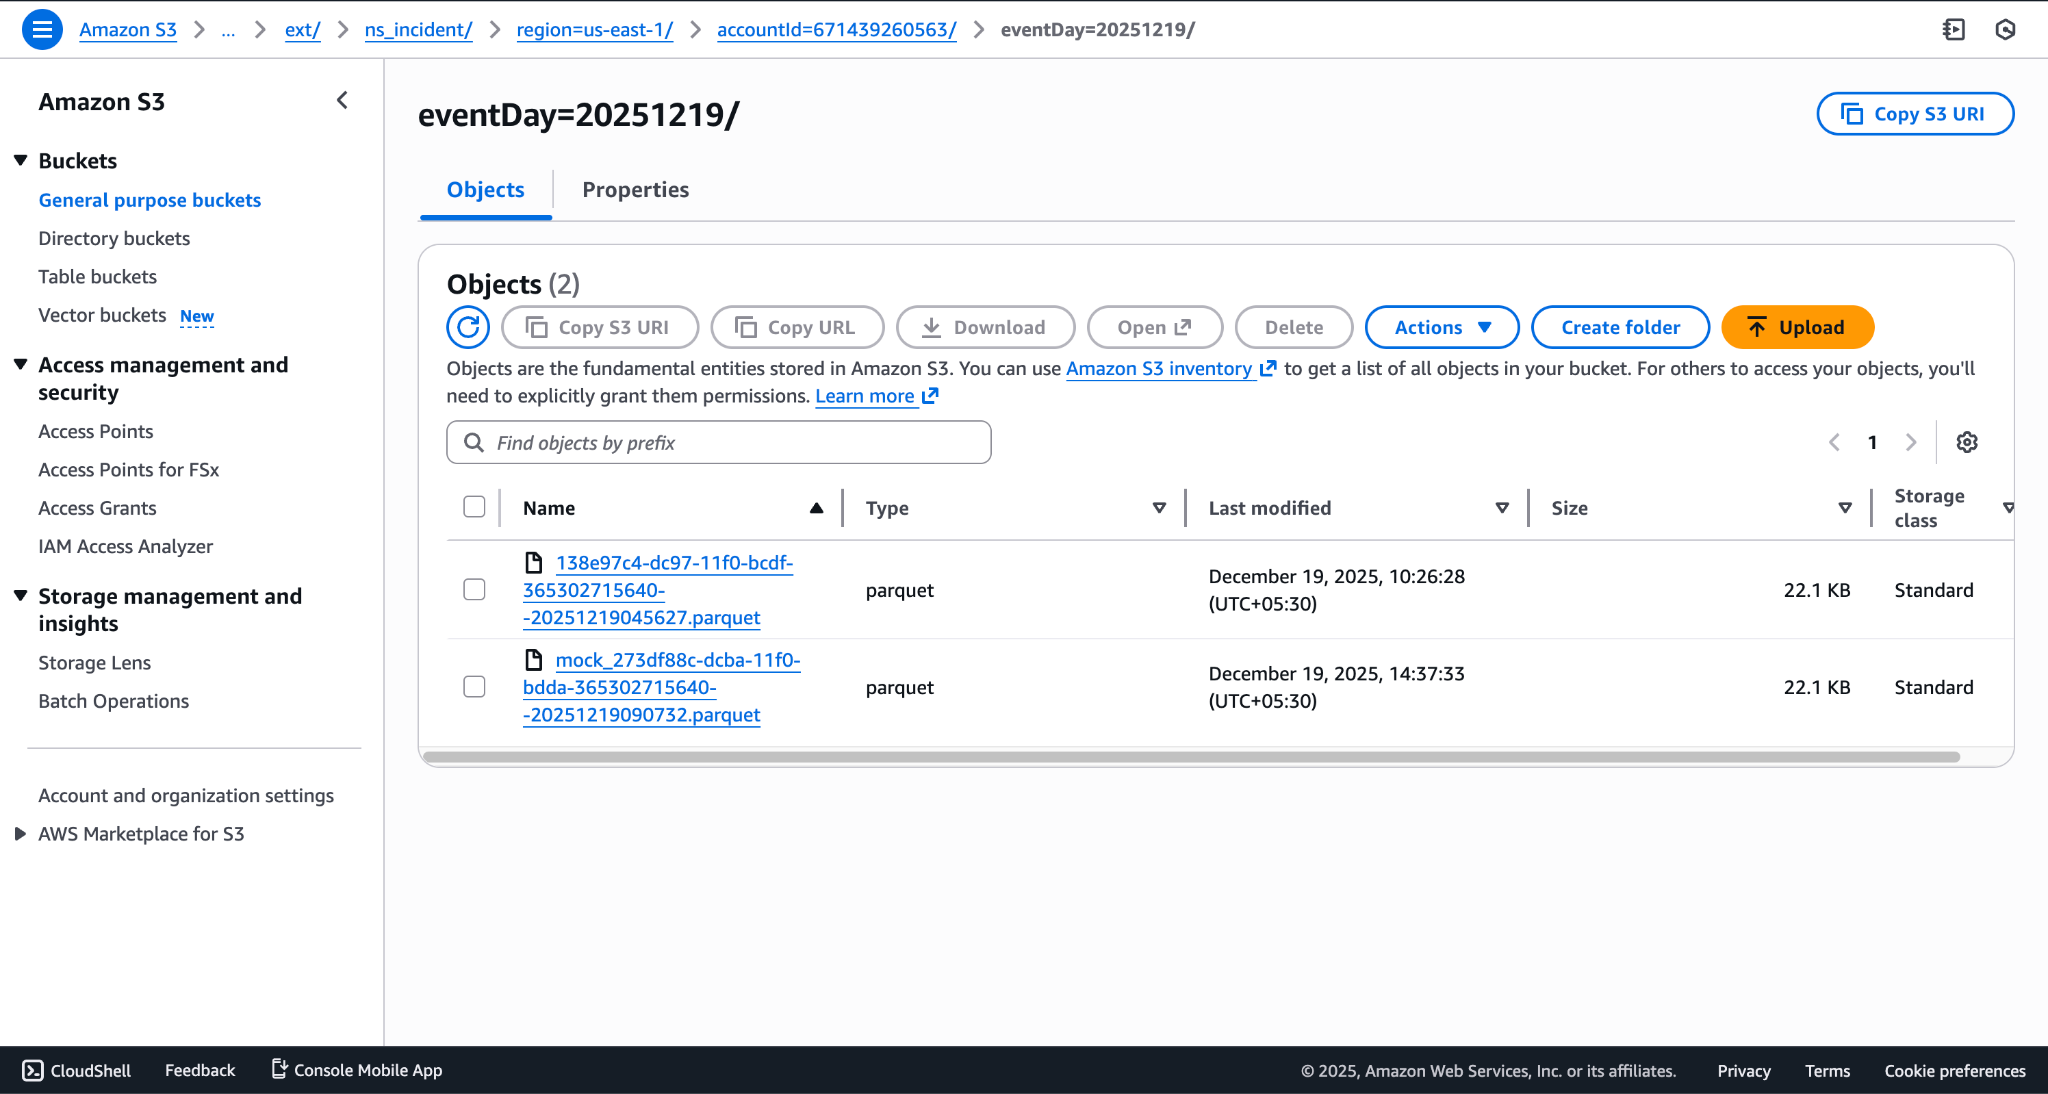Go to next page of objects
Screen dimensions: 2048x1094
point(1911,442)
